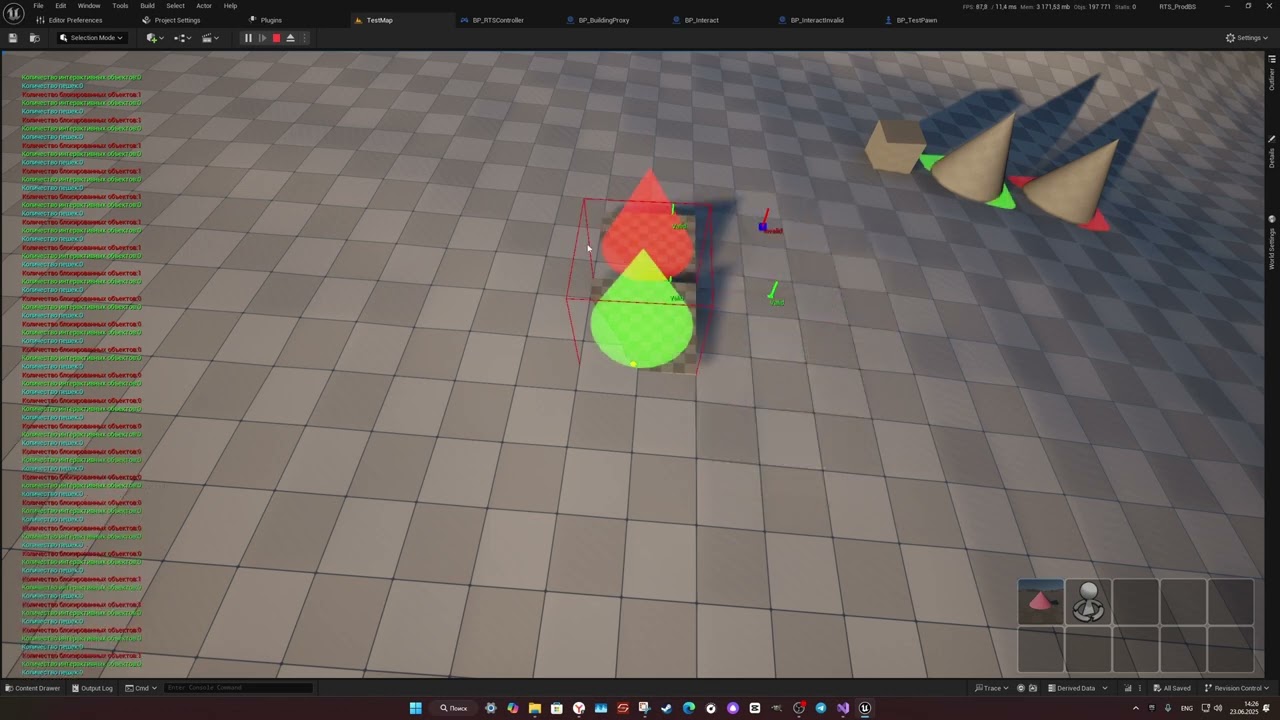Screen dimensions: 1280x720
Task: Open the BP_InteractInvalid tab
Action: [x=811, y=20]
